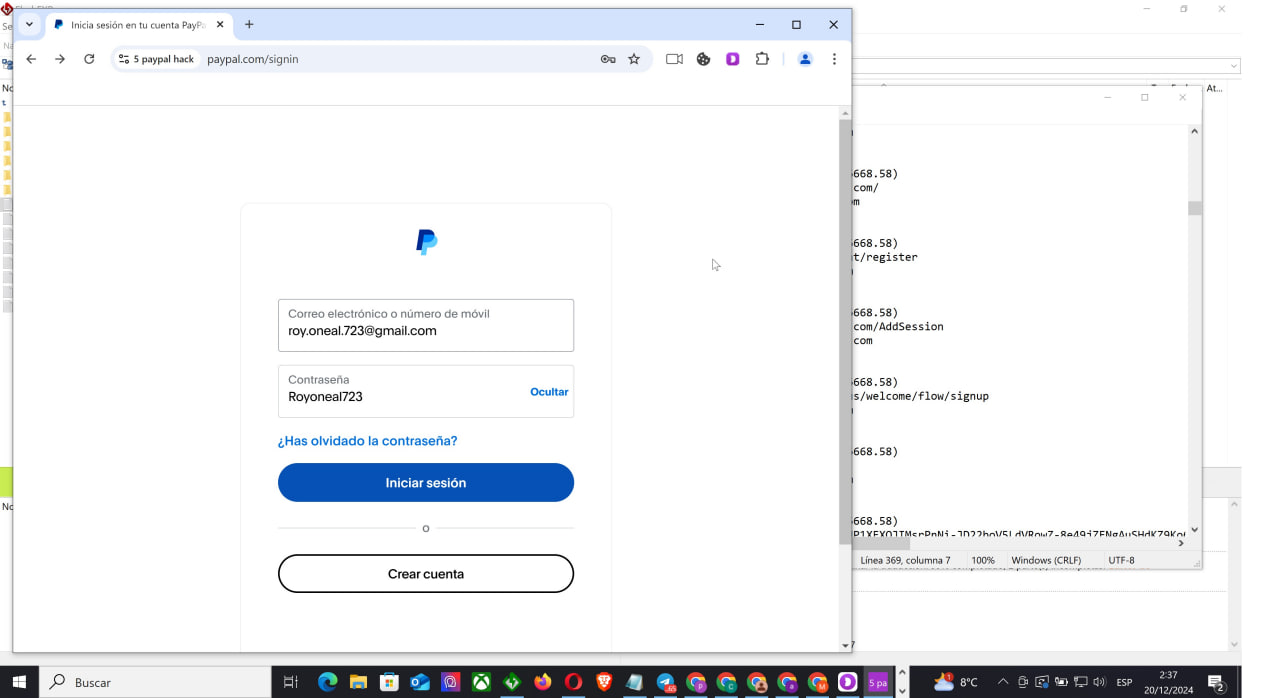Open Xbox app from taskbar
Screen dimensions: 1280x698
481,682
